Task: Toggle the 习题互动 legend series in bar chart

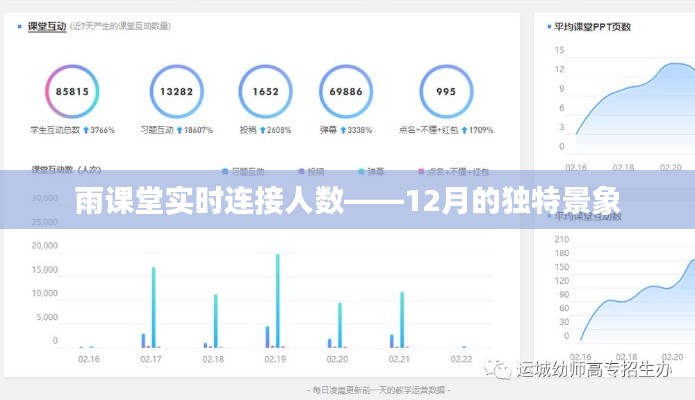Action: [243, 172]
